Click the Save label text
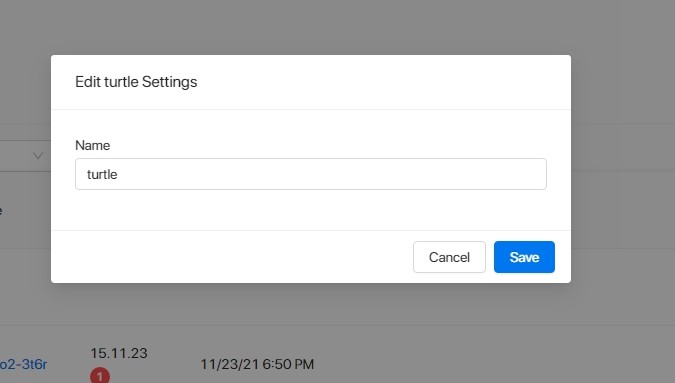 click(x=524, y=257)
